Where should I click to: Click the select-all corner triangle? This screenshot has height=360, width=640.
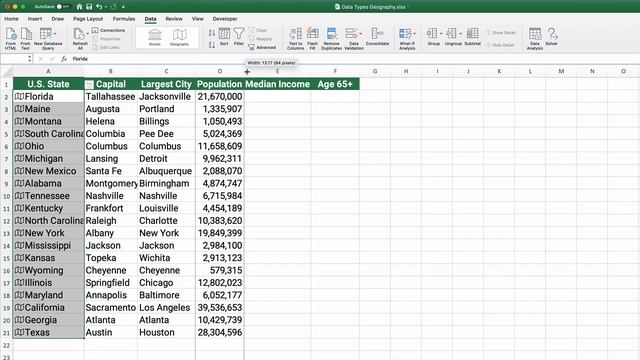pos(7,71)
